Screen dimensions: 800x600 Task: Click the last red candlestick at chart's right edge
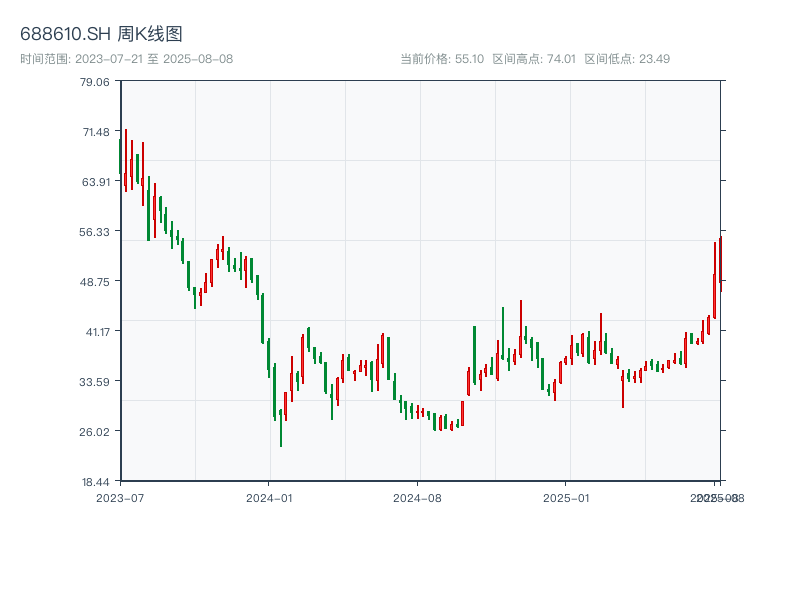(720, 264)
